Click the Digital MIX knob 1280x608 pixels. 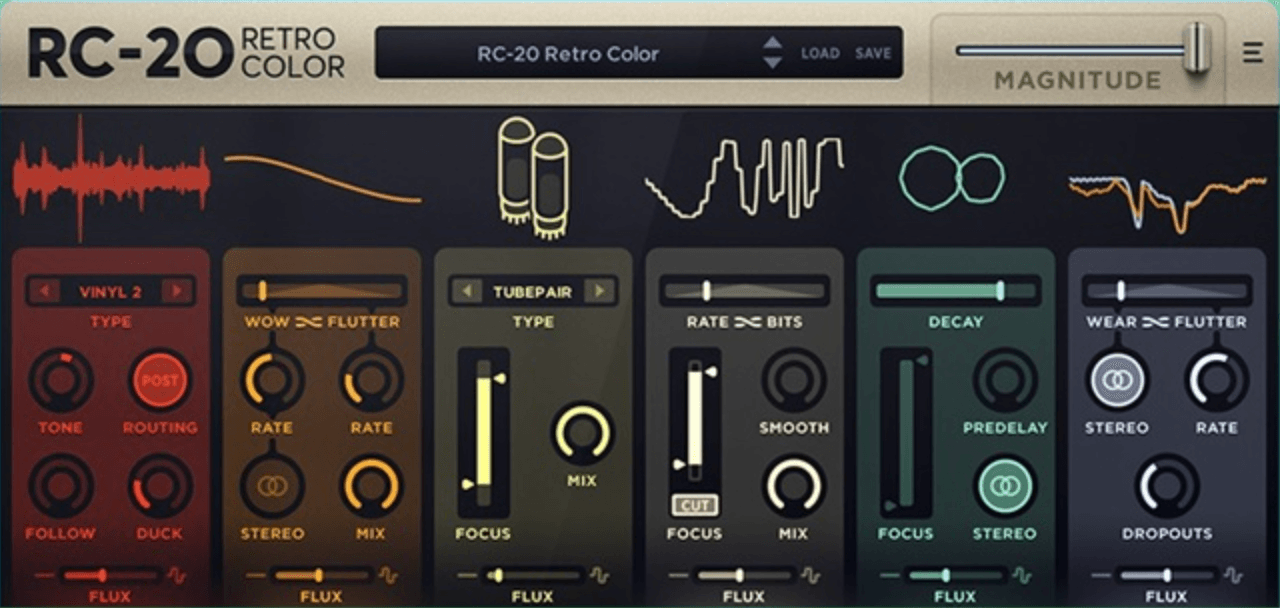click(794, 486)
